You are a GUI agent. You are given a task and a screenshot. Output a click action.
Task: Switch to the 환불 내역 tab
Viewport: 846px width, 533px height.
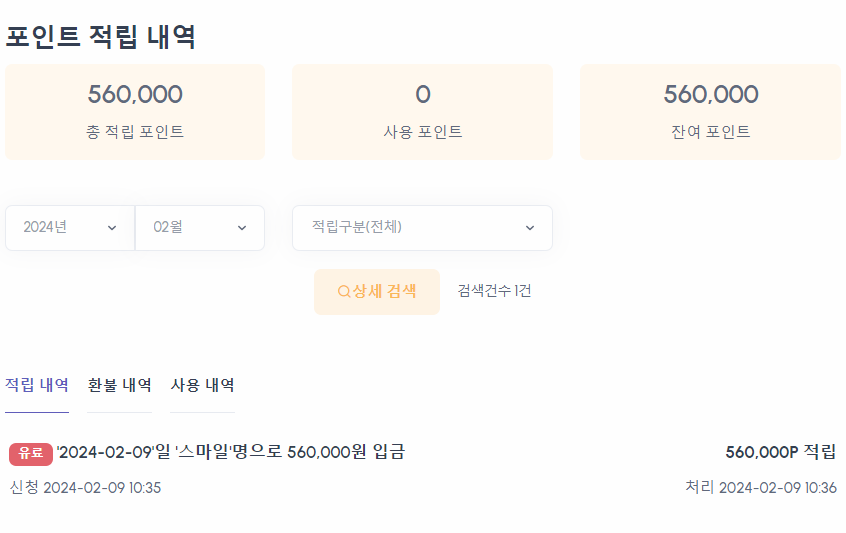tap(120, 385)
